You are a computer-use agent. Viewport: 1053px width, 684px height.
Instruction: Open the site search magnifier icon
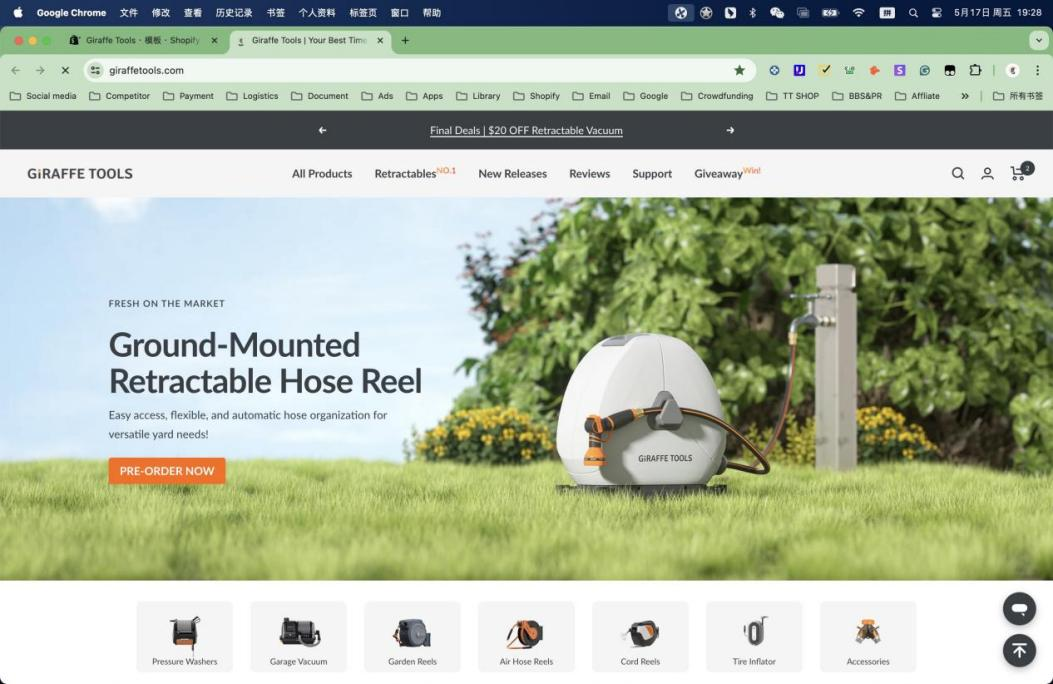coord(958,174)
